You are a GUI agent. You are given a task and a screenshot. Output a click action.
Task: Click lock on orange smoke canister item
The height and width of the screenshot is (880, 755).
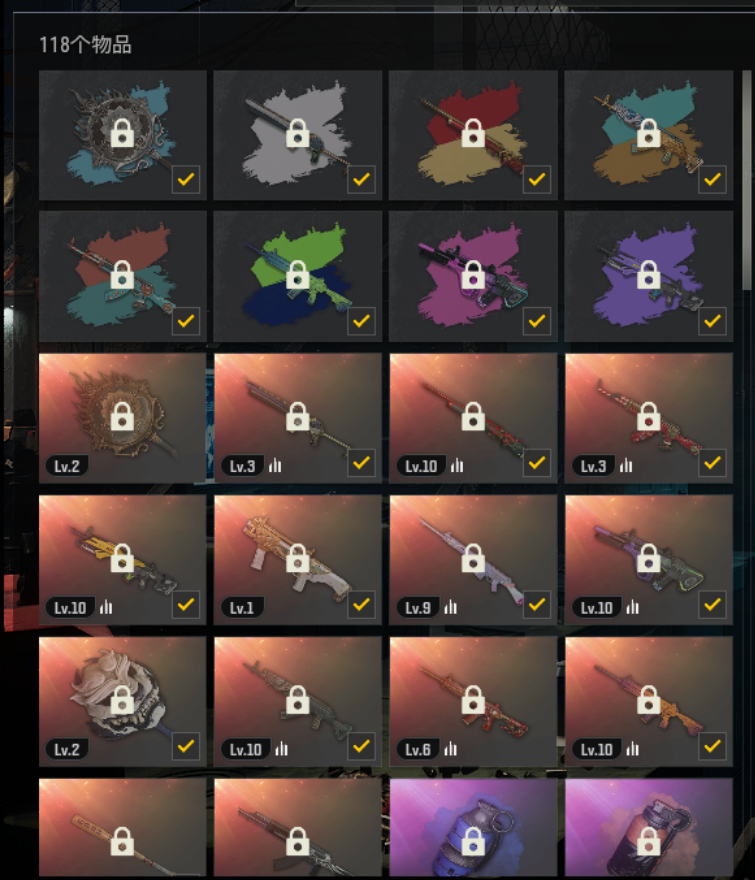(648, 841)
